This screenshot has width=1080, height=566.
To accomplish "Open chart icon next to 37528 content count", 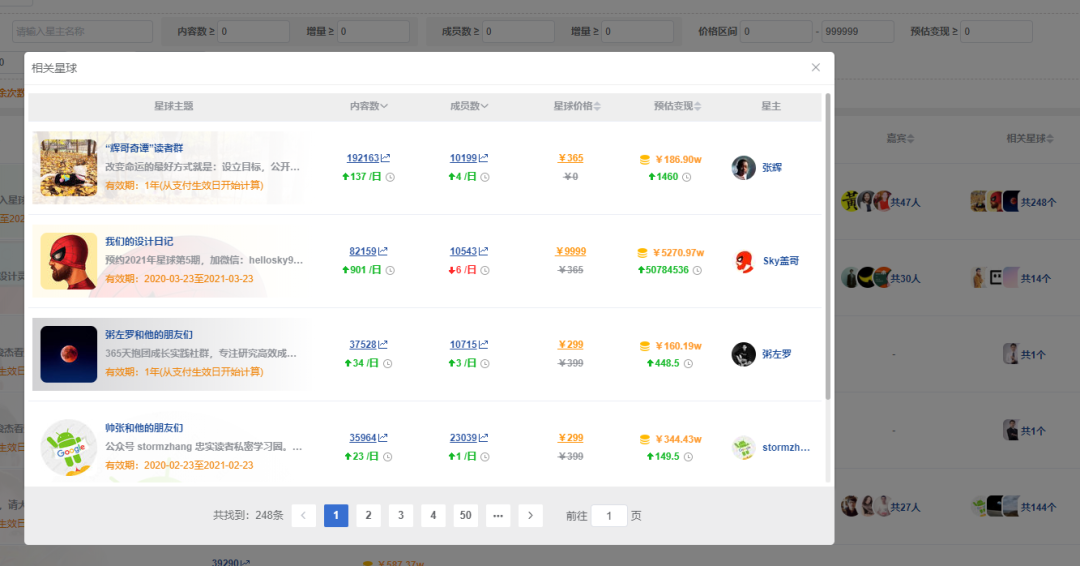I will tap(382, 344).
